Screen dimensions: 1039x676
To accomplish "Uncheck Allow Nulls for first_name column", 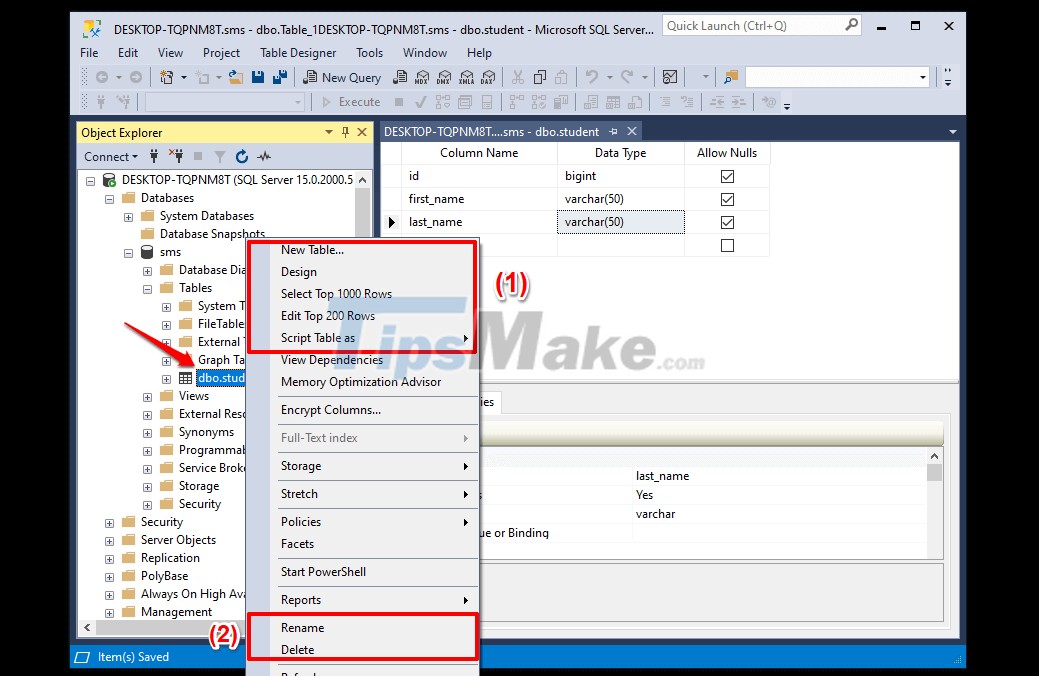I will [x=727, y=198].
